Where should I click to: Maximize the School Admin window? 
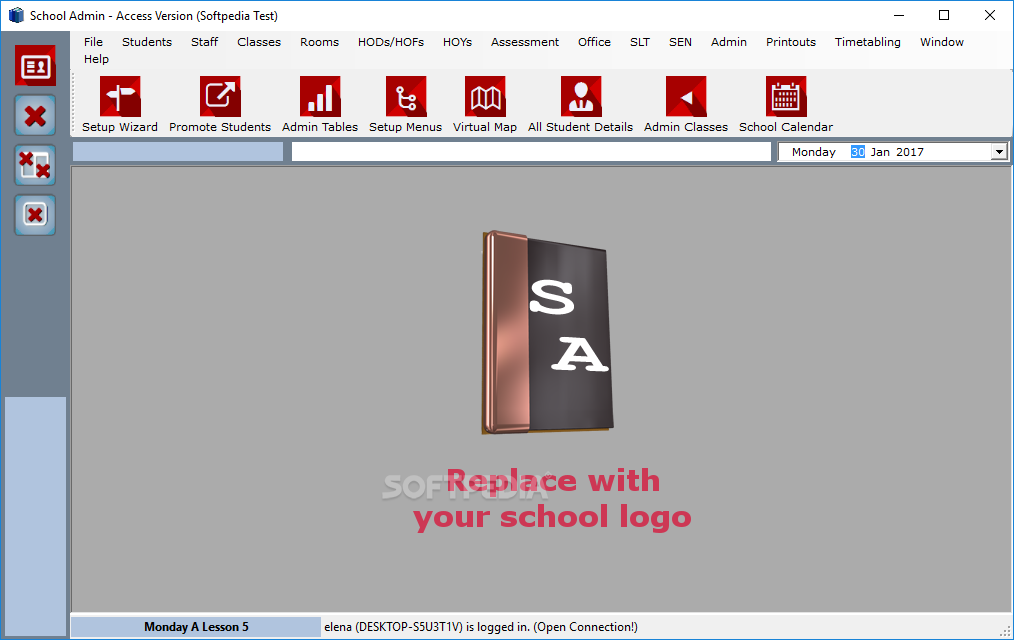(944, 15)
